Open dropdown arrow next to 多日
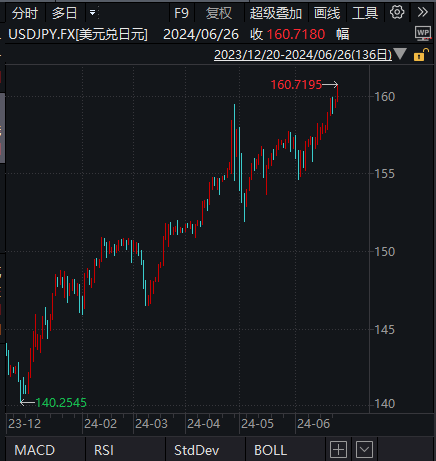 (92, 13)
